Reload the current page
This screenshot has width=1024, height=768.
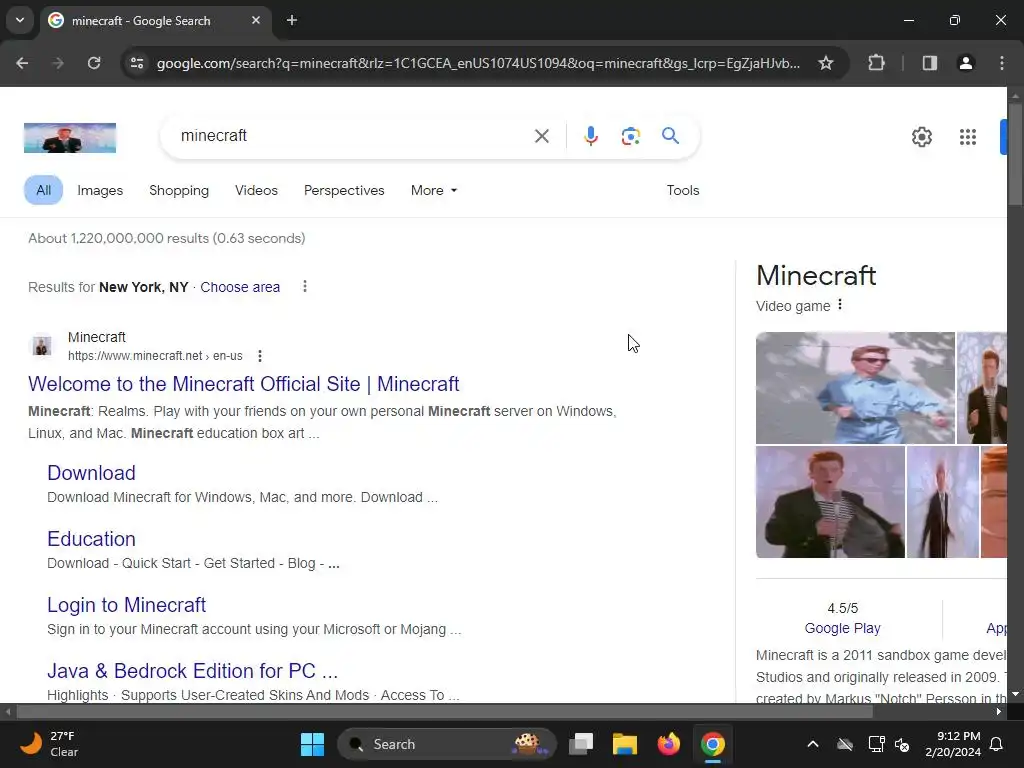[94, 63]
